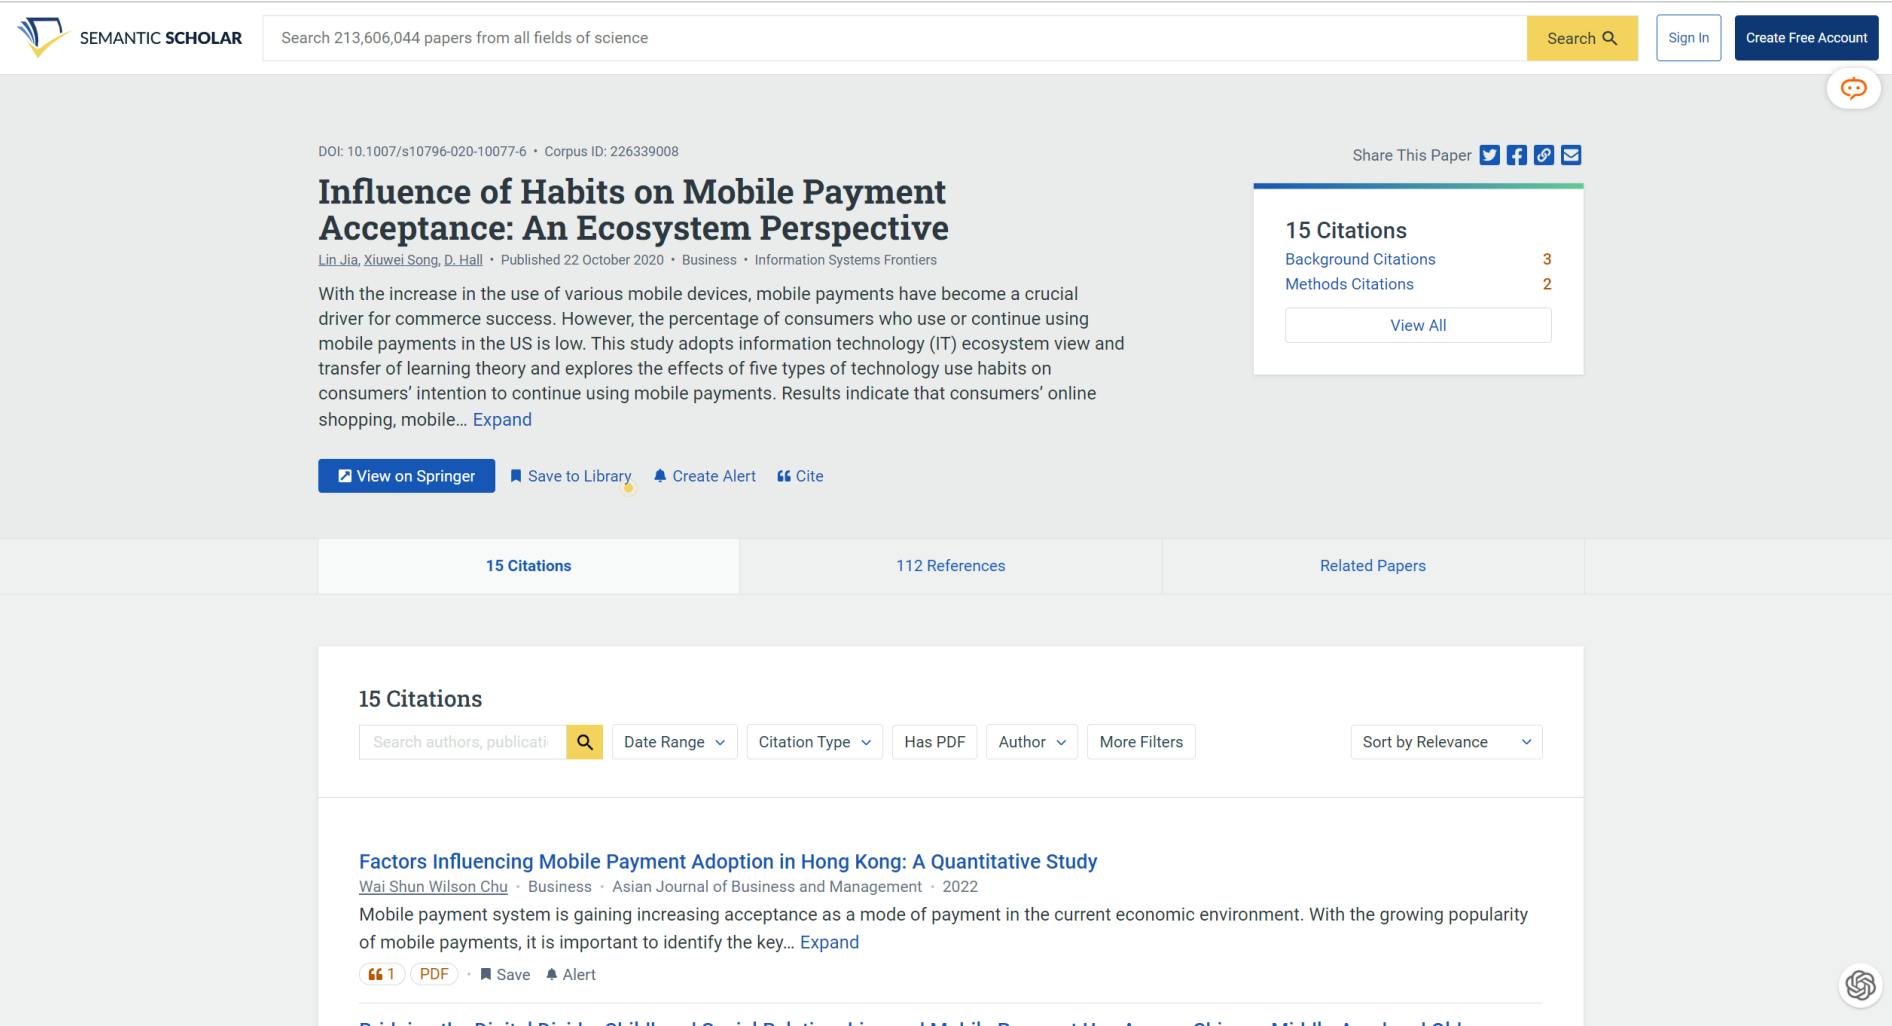
Task: Expand the paper abstract
Action: point(502,420)
